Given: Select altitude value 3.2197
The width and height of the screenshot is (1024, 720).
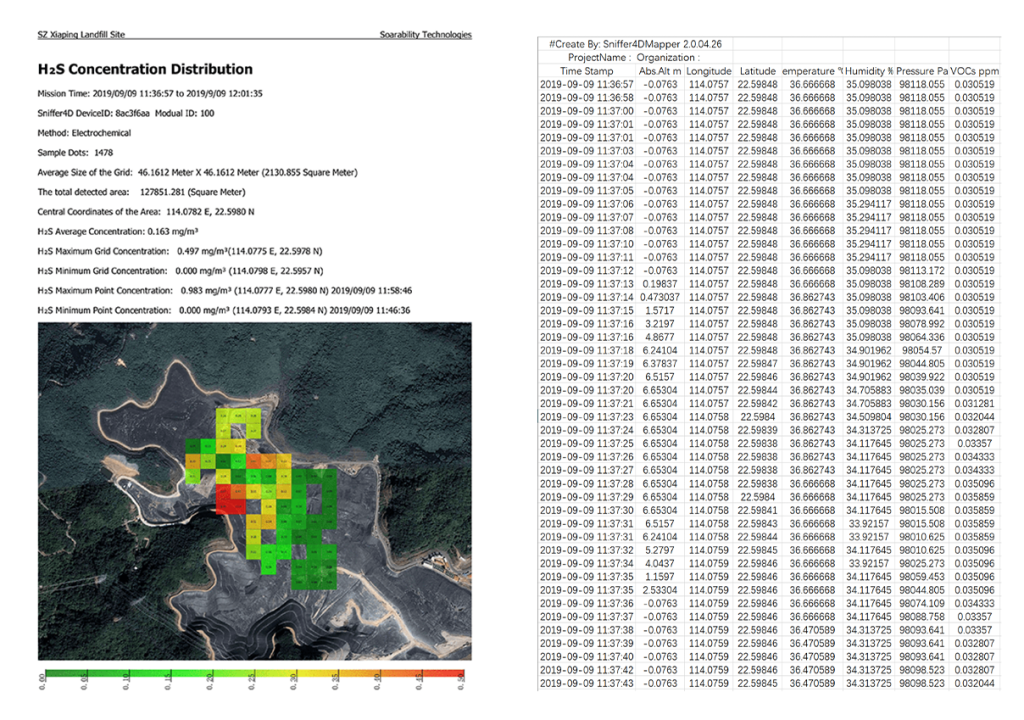Looking at the screenshot, I should pyautogui.click(x=660, y=323).
